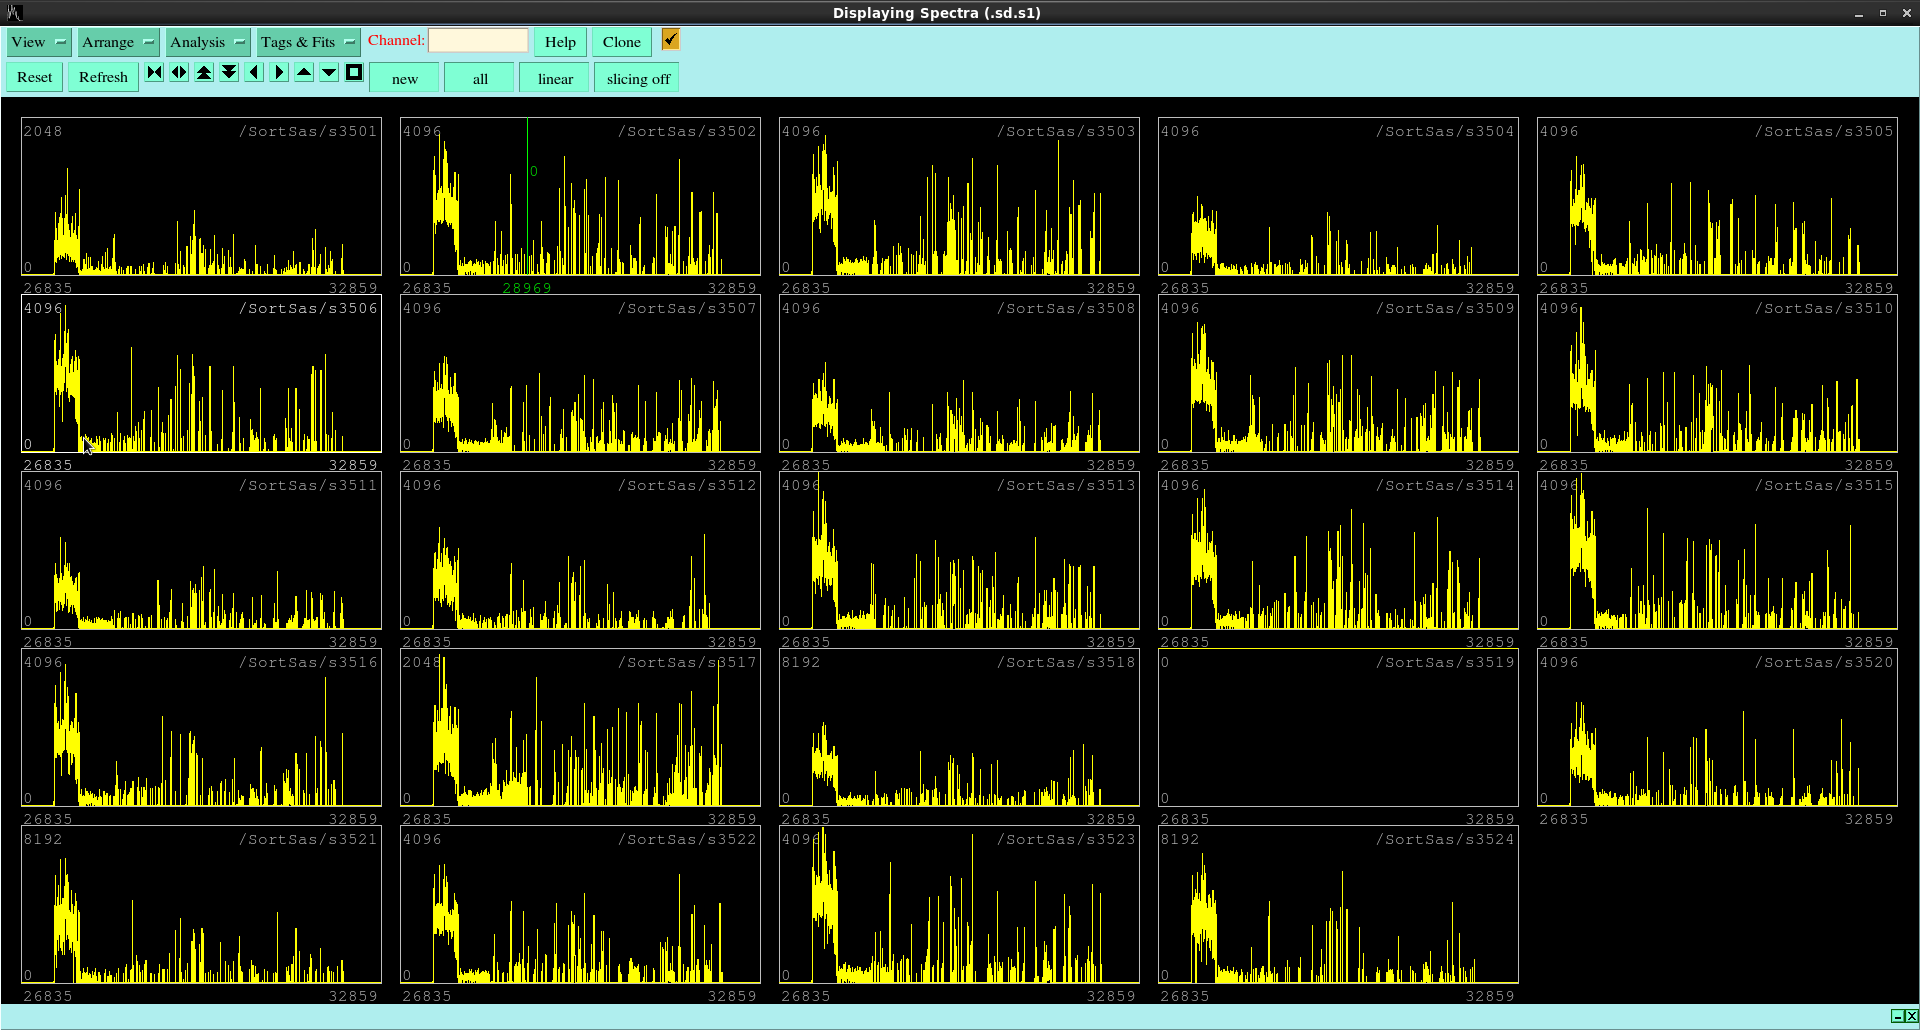Select spectrum /SortSas/s3508 panel
This screenshot has height=1030, width=1920.
[x=959, y=374]
